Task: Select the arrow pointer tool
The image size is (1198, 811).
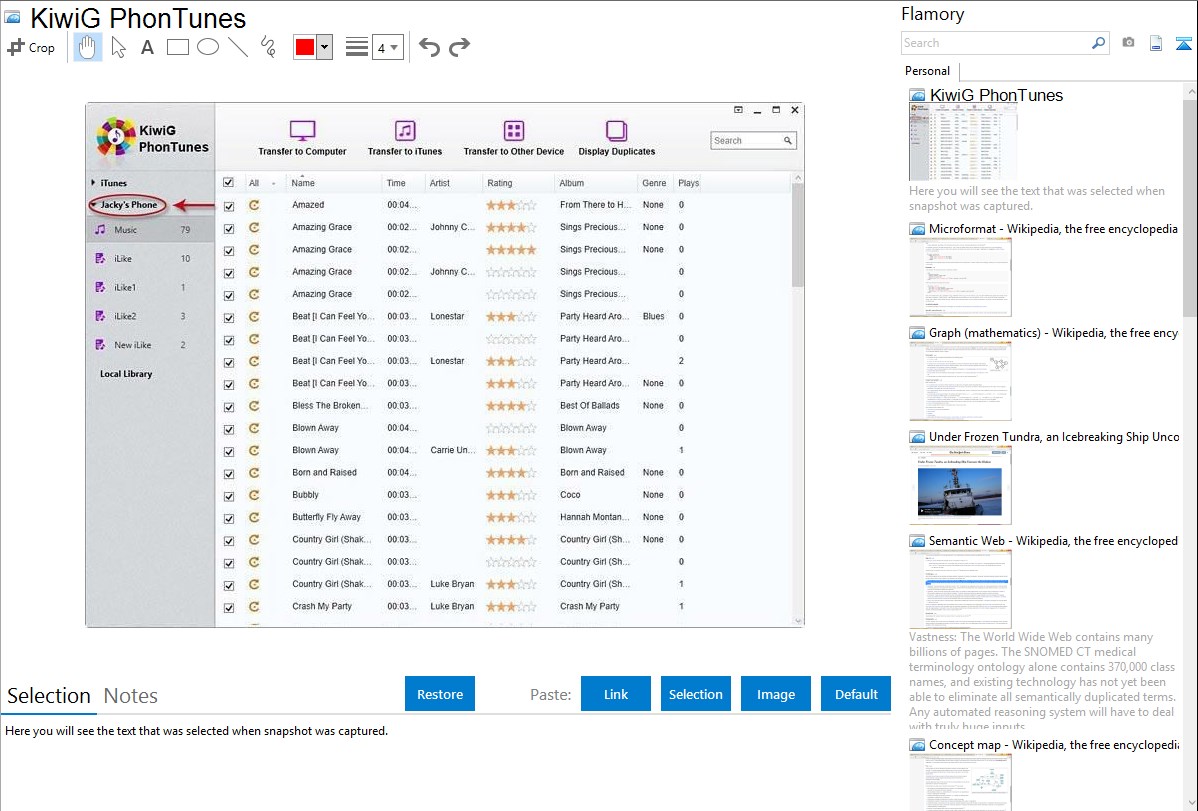Action: point(118,47)
